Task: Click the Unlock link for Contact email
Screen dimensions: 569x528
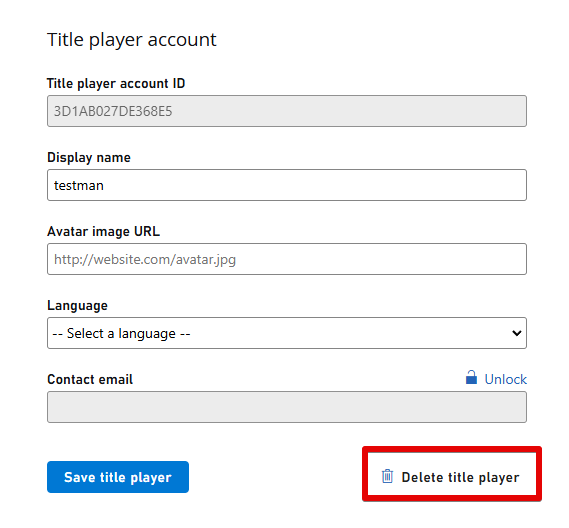Action: point(505,379)
